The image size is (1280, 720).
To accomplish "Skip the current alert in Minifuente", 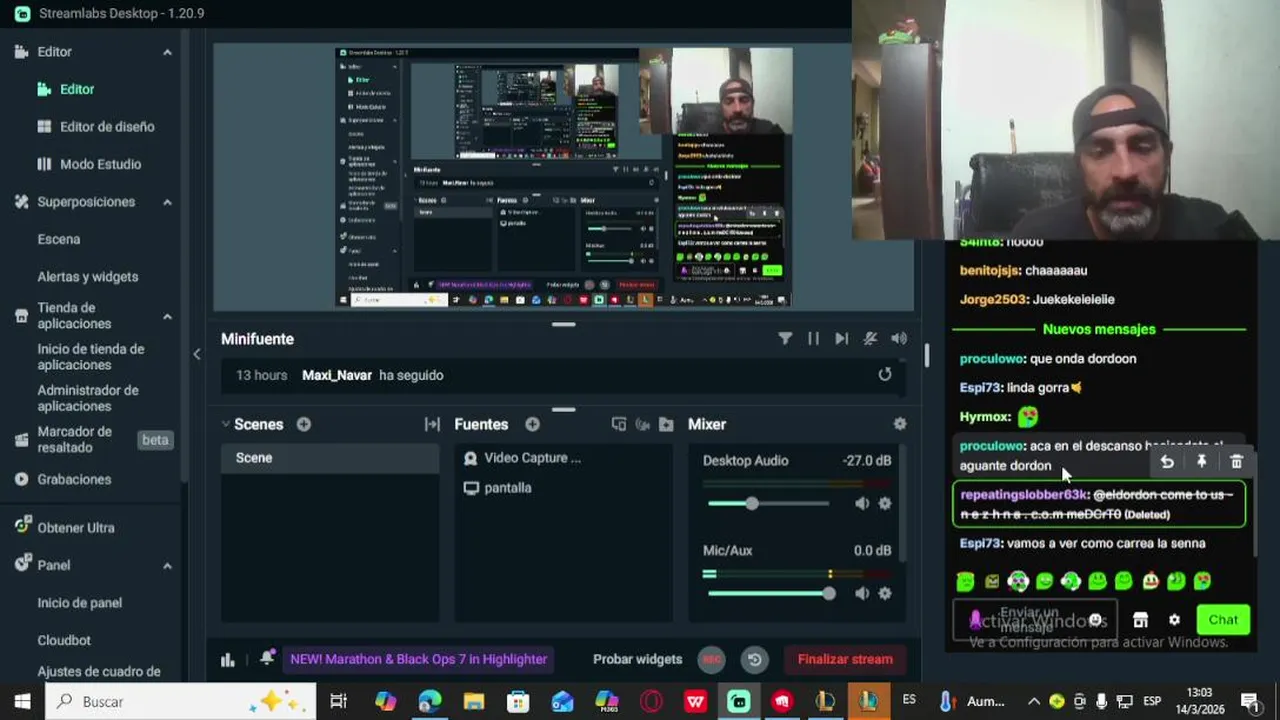I will 841,339.
